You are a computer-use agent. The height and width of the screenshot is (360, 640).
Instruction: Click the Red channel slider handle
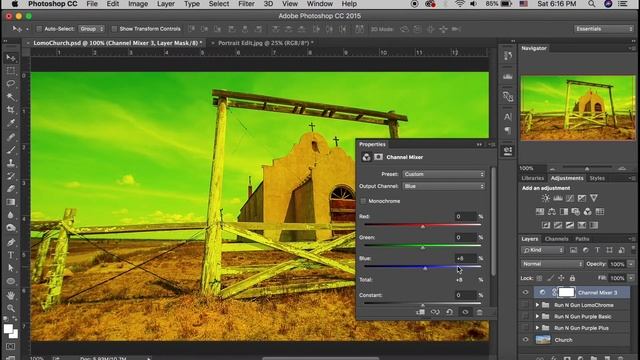point(423,226)
